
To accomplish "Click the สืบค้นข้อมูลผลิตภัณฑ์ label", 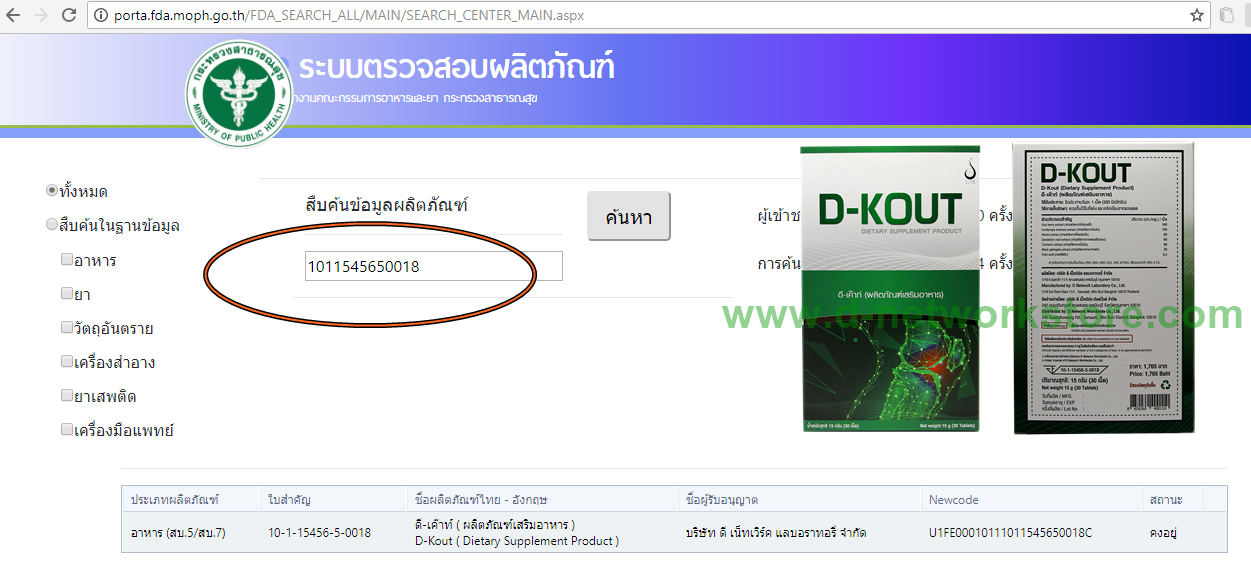I will (x=387, y=205).
